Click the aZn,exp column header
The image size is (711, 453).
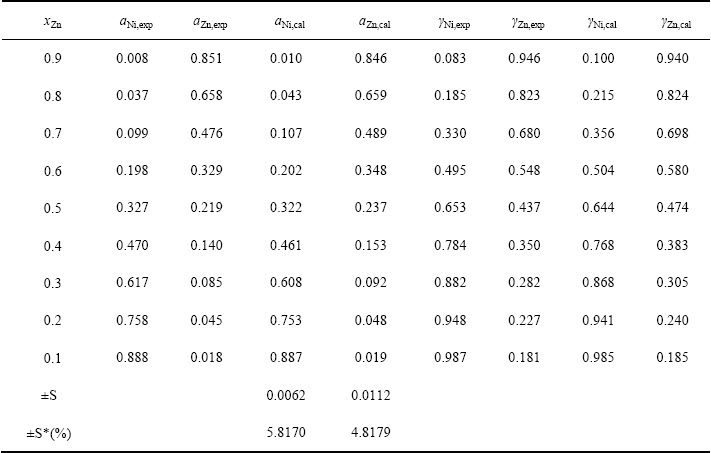coord(208,22)
